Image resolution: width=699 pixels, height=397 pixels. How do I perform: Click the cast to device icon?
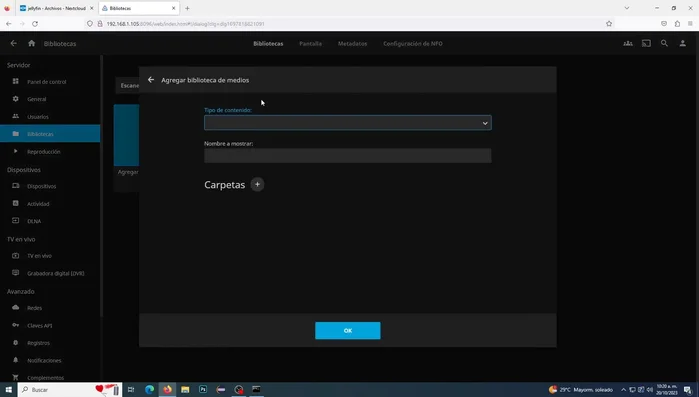pyautogui.click(x=646, y=43)
